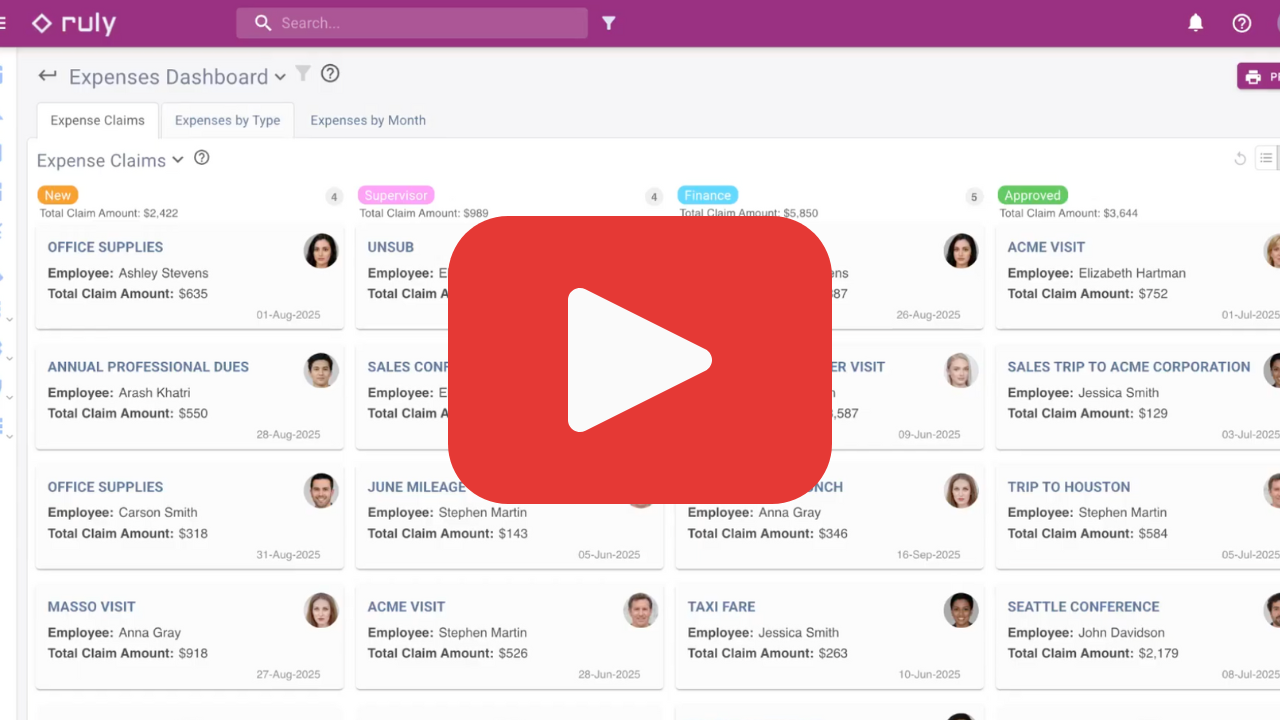Click the Ruly logo
Screen dimensions: 1280x720
click(x=73, y=23)
